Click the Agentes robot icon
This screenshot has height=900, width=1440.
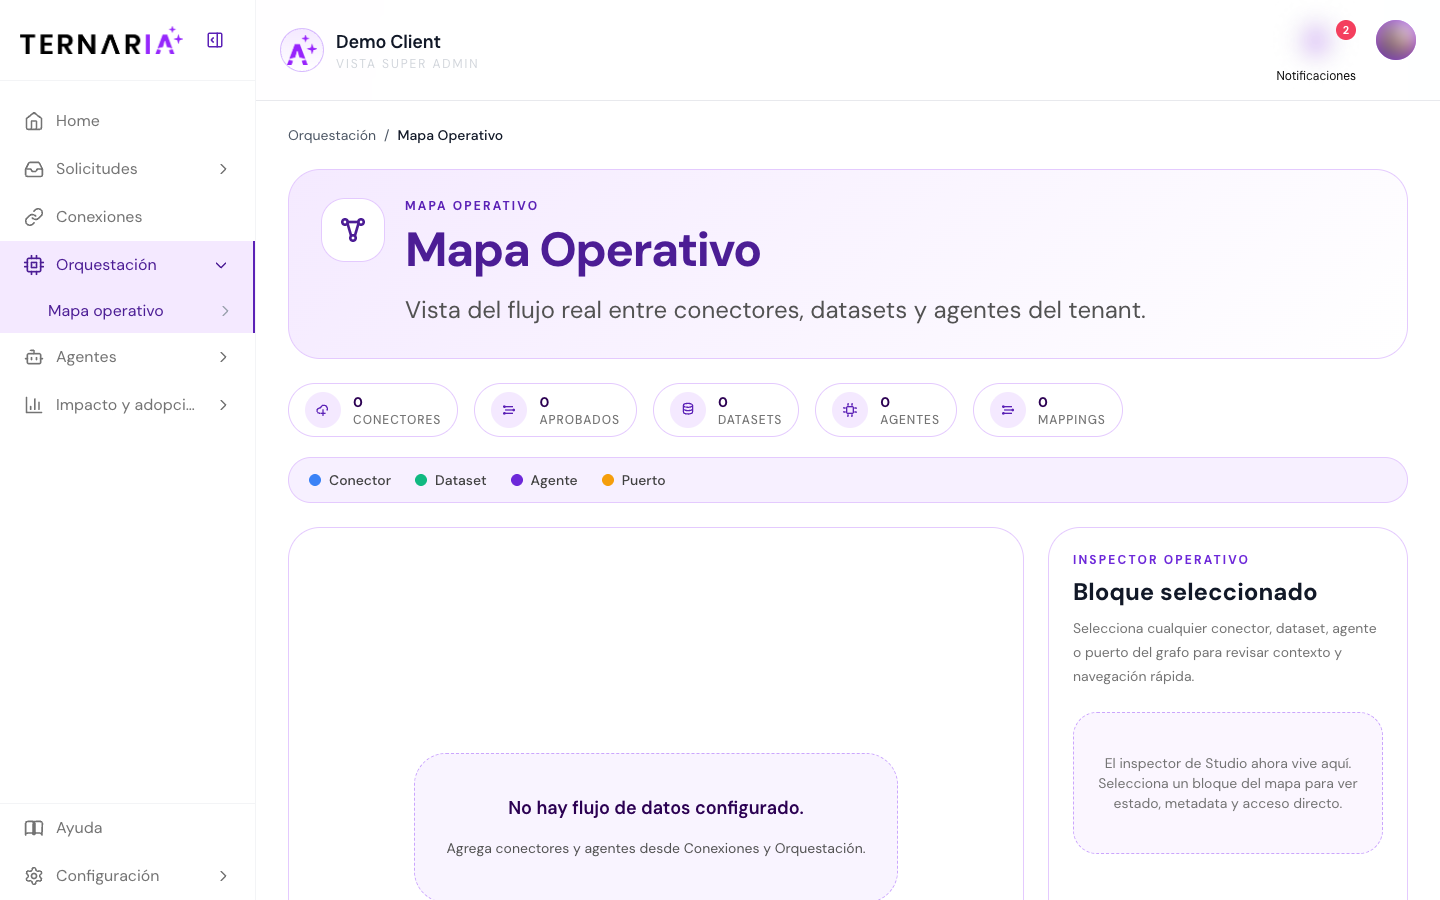[x=34, y=357]
